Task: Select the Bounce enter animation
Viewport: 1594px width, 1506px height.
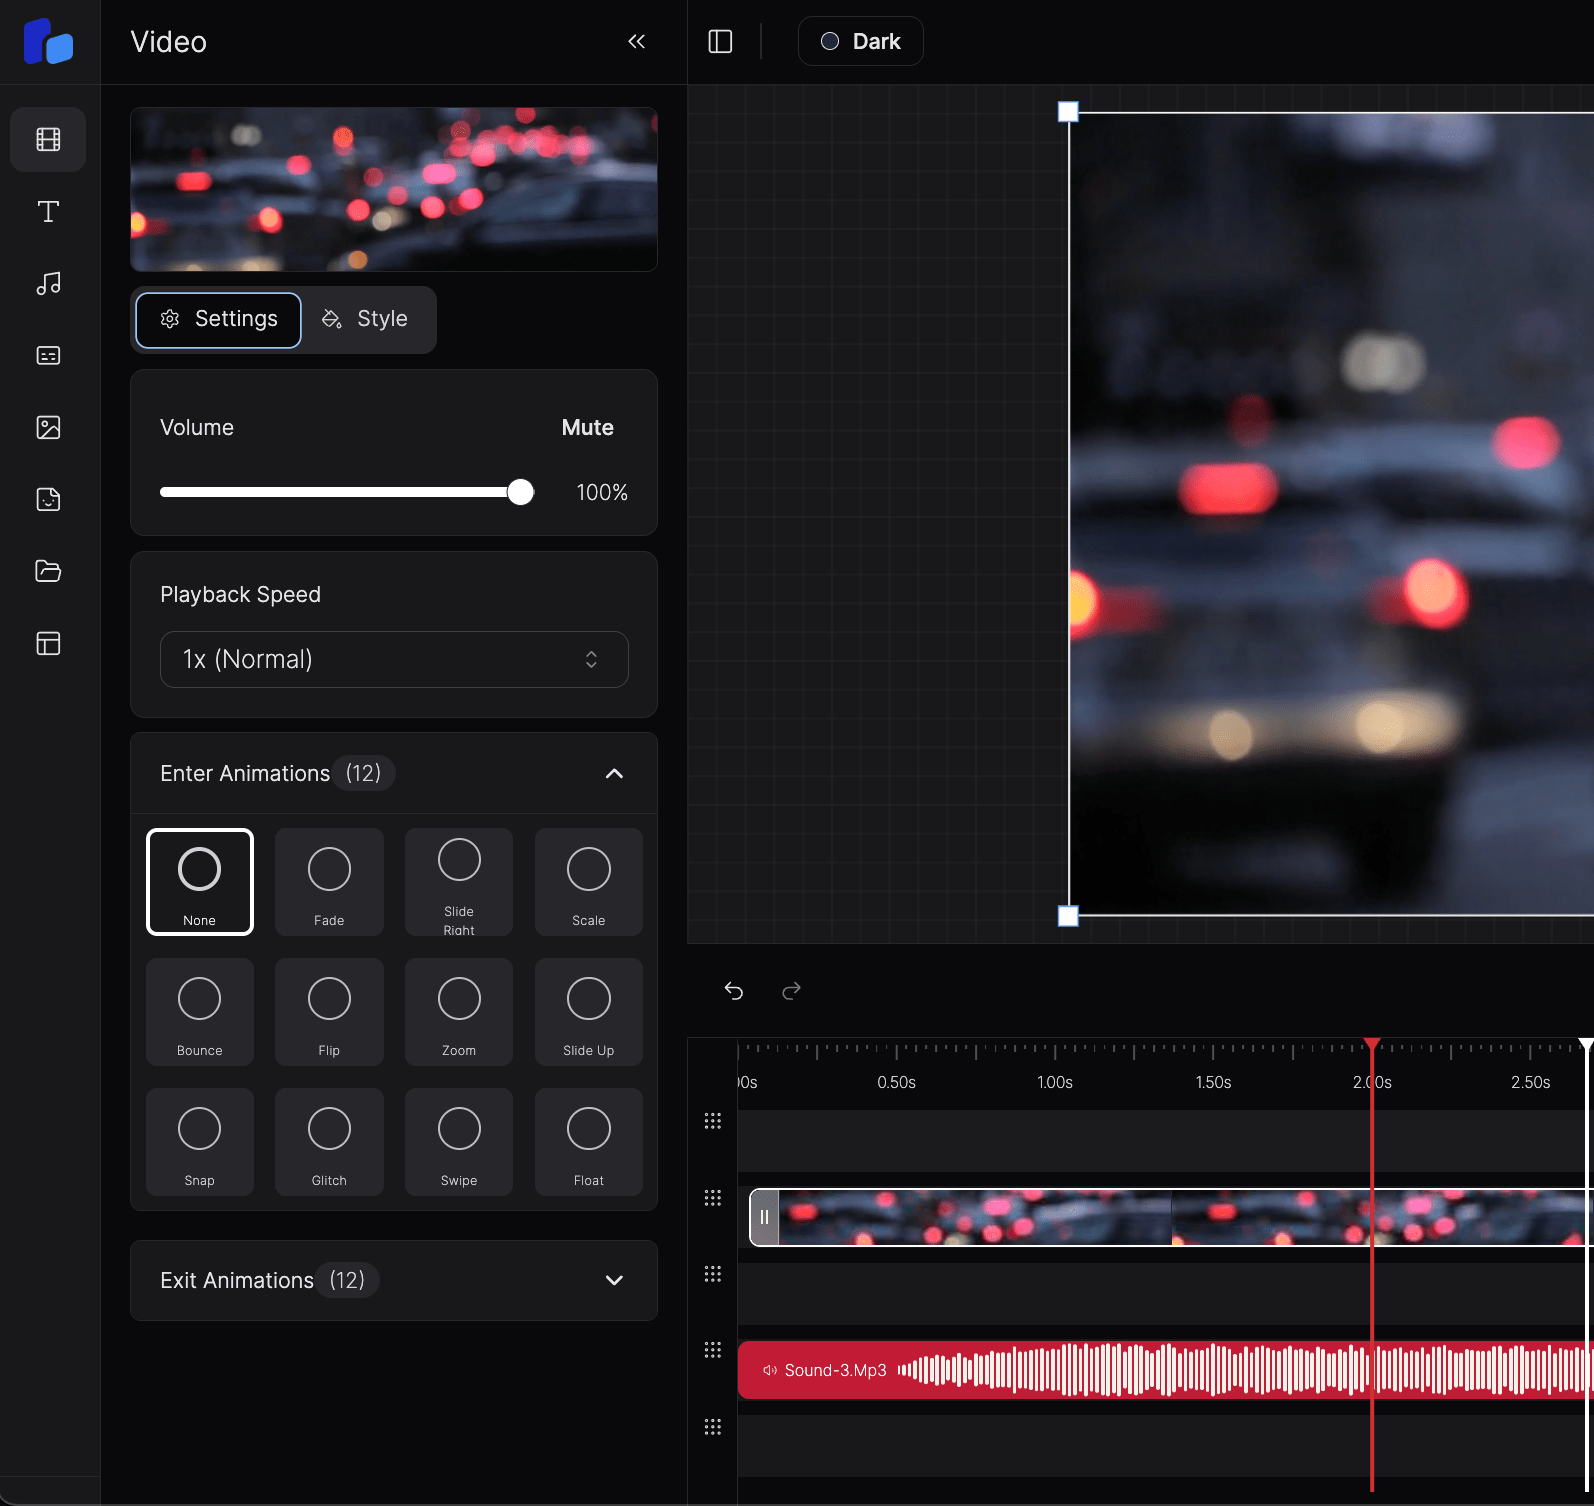Action: coord(199,1011)
